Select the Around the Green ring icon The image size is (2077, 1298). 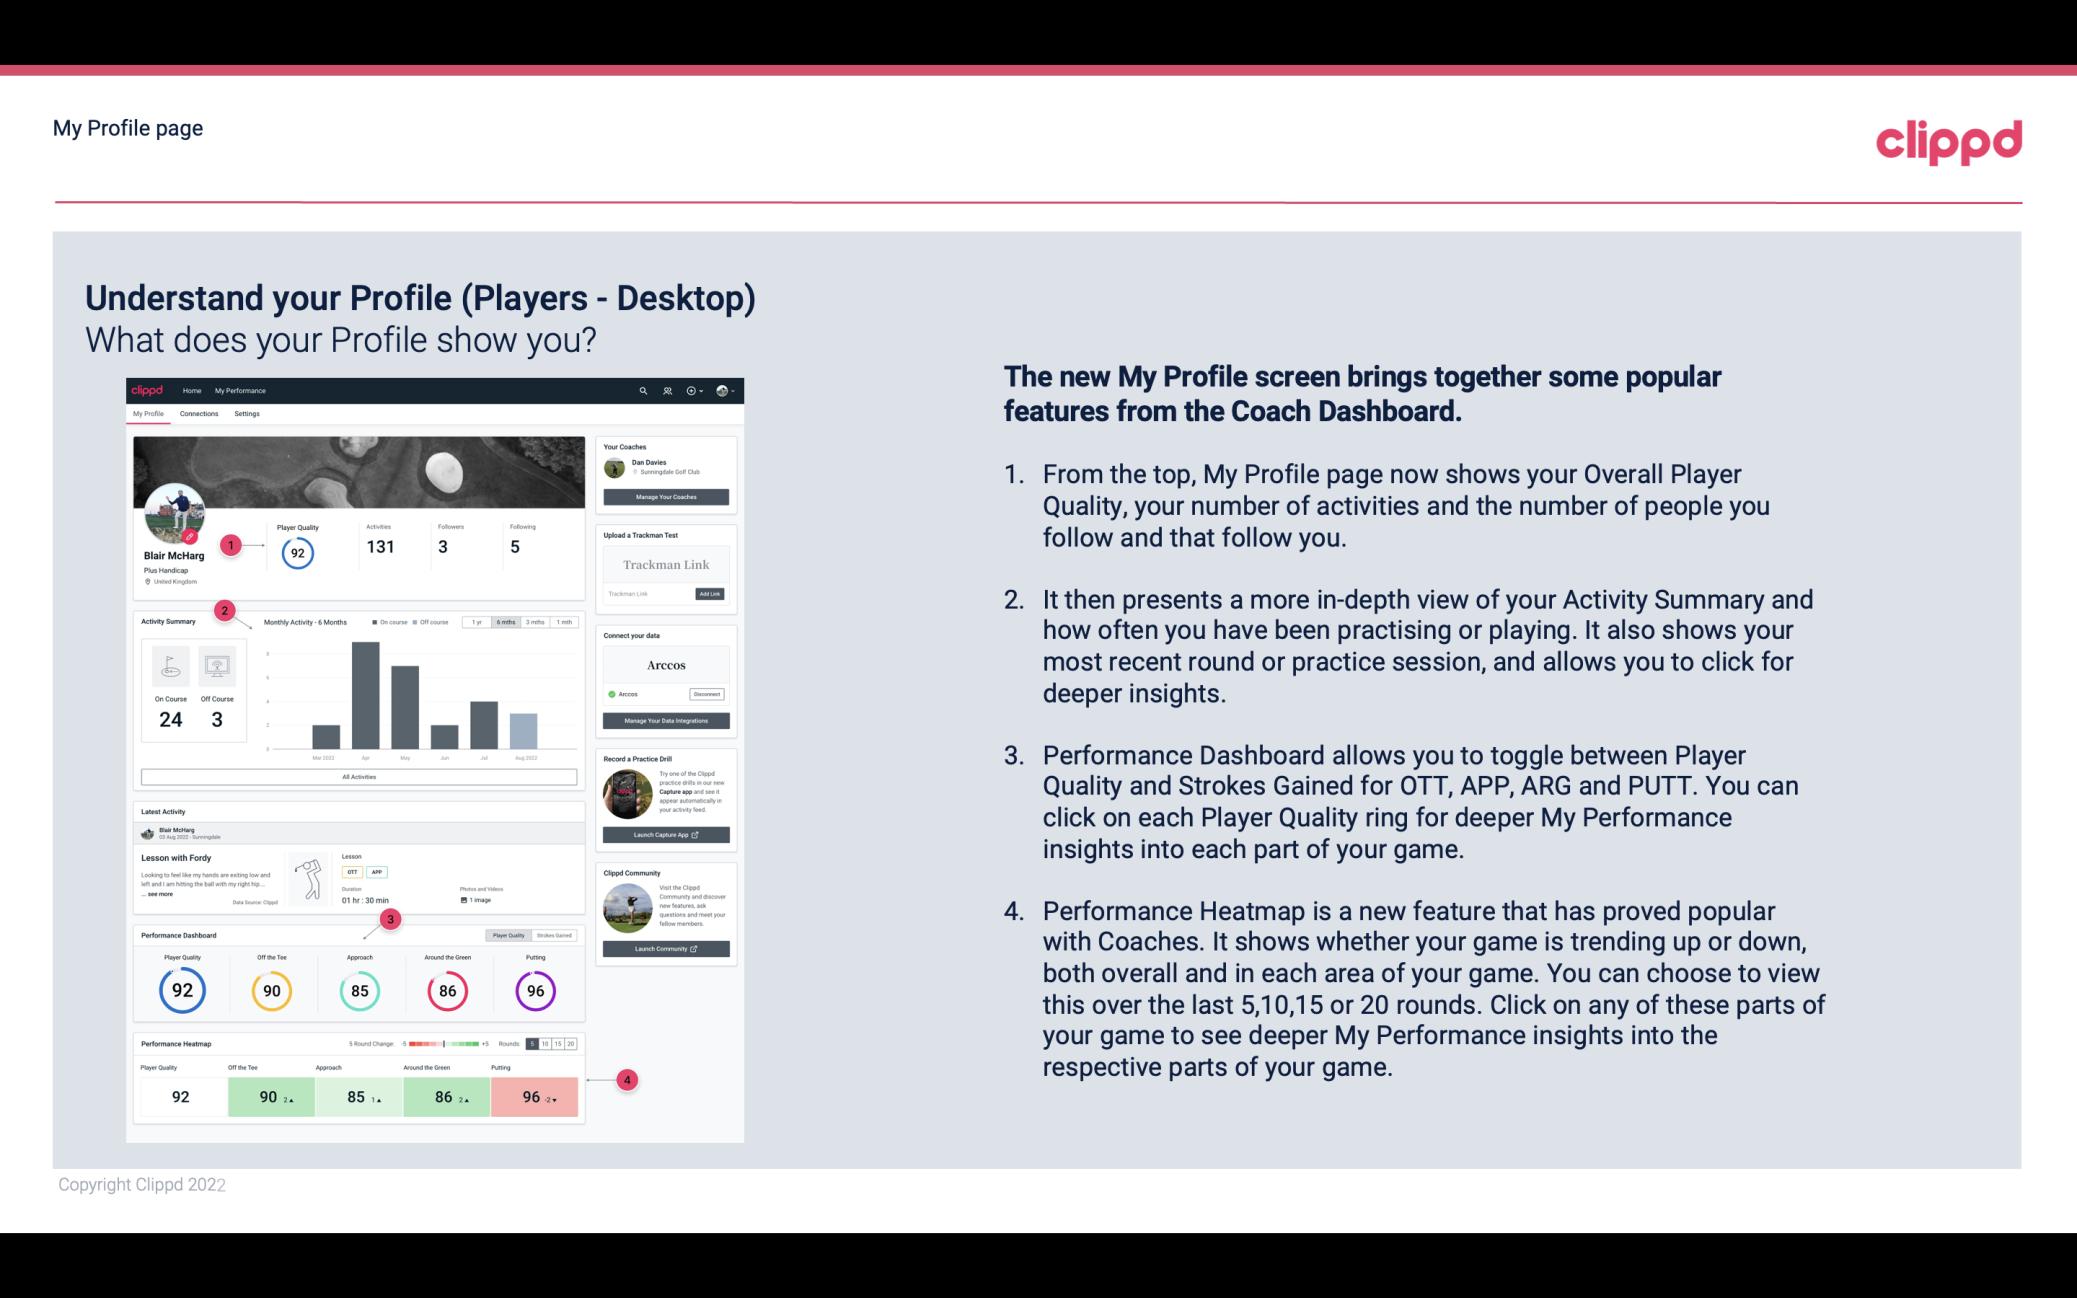446,990
